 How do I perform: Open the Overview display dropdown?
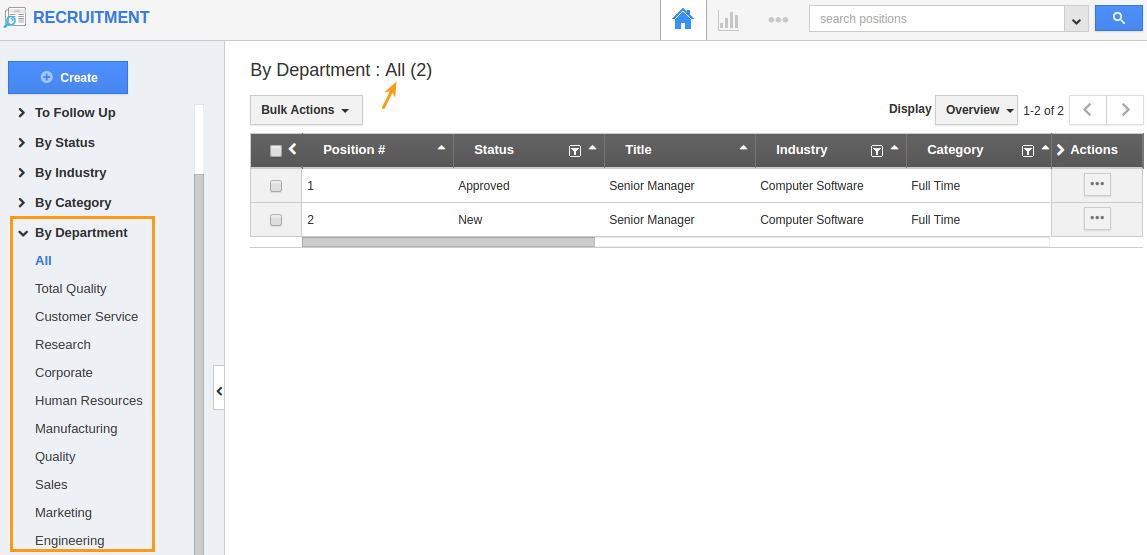976,110
